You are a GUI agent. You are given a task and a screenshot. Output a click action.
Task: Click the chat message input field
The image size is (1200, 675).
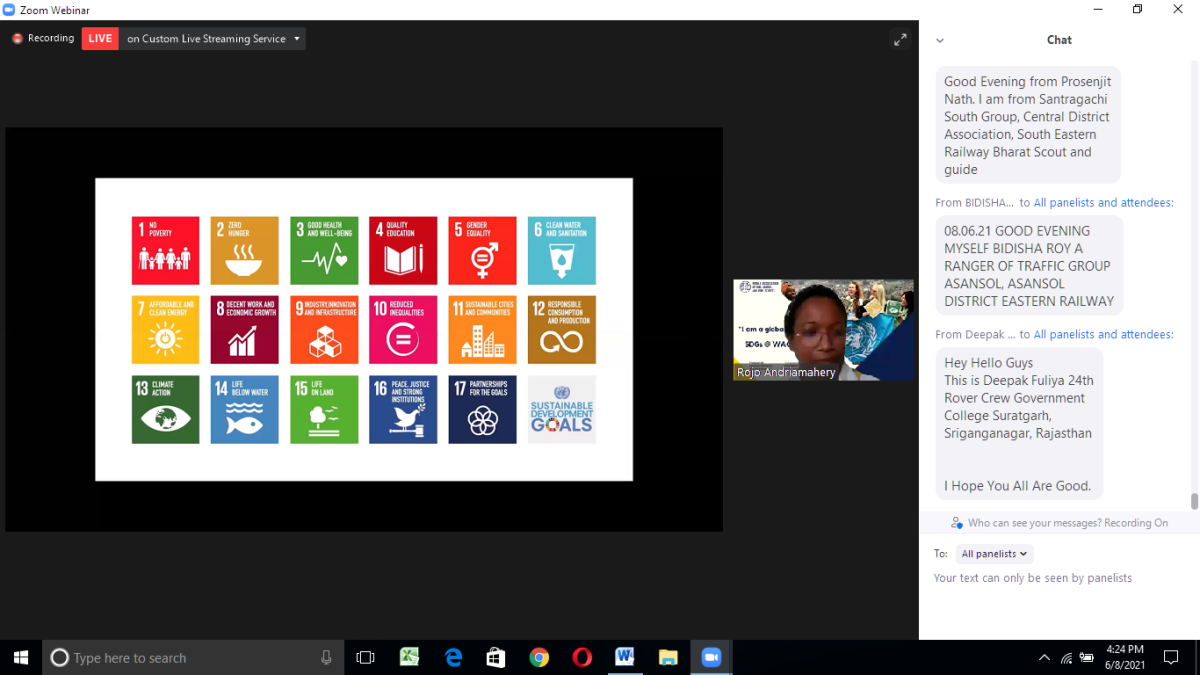pos(1058,600)
